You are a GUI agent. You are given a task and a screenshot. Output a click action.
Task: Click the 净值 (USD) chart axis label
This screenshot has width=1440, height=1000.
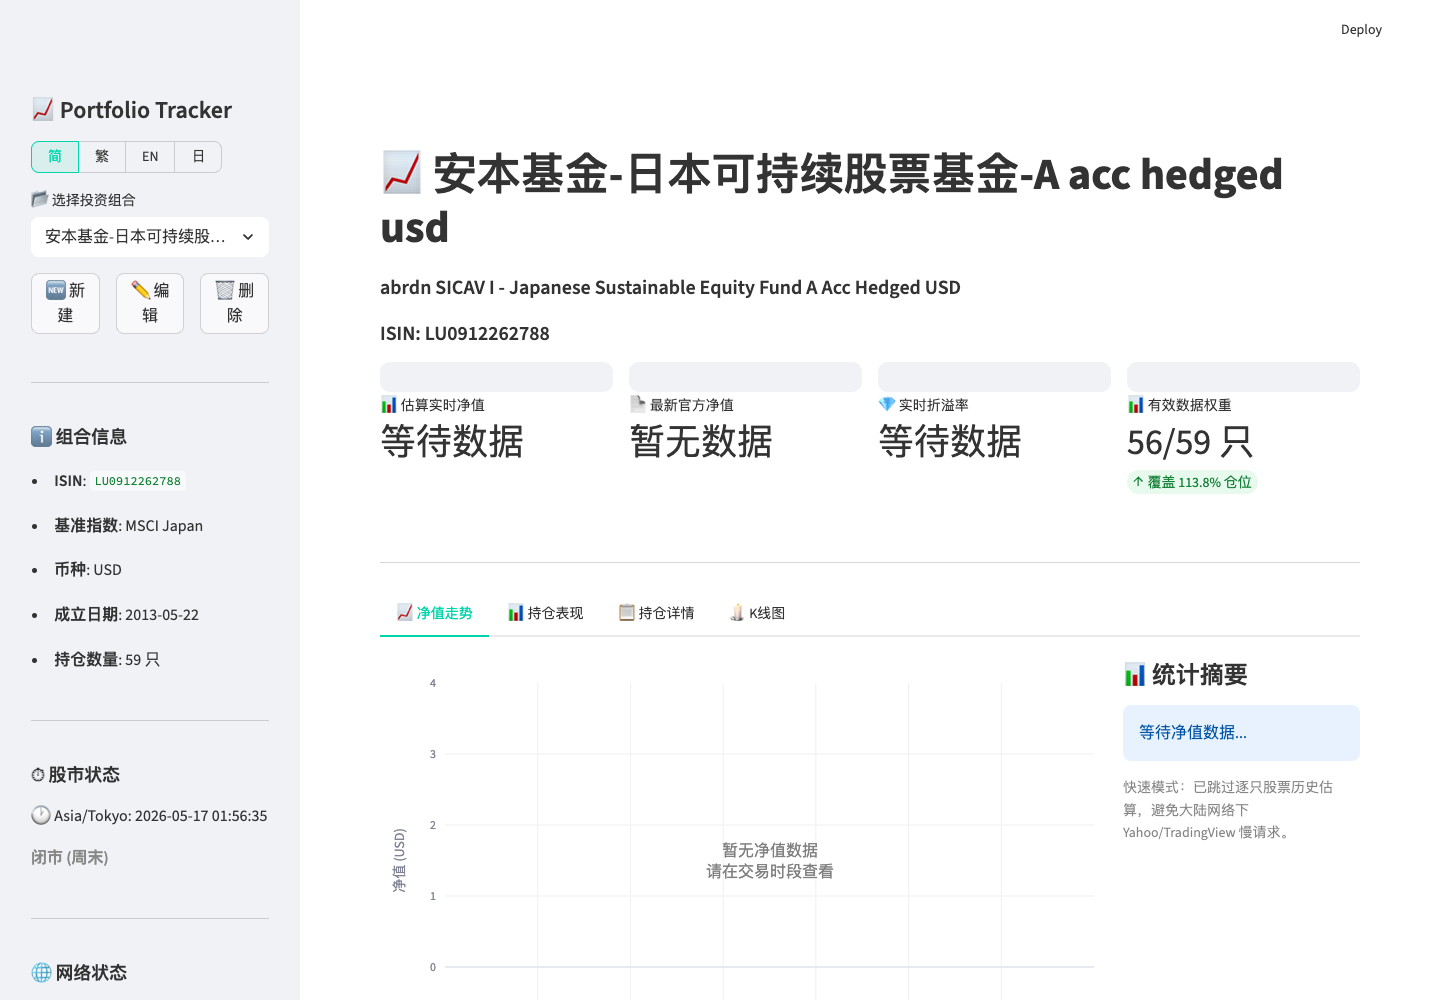pos(399,860)
